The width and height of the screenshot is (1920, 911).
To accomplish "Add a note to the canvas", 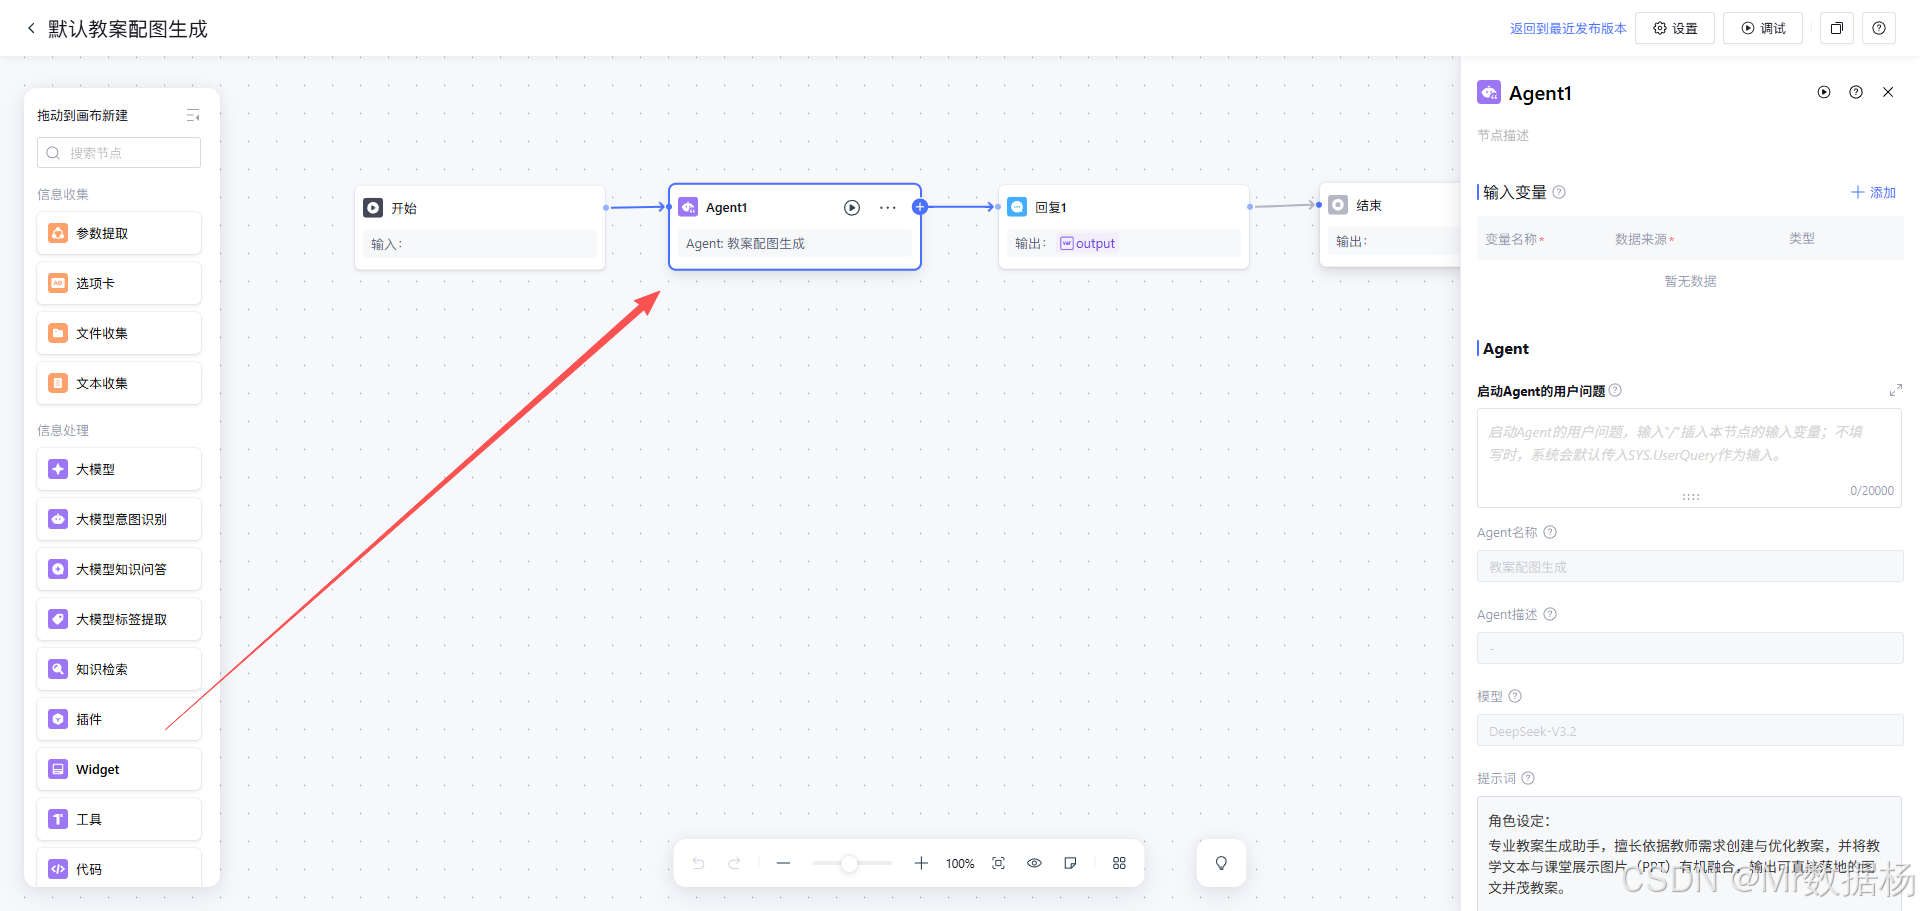I will (1070, 863).
